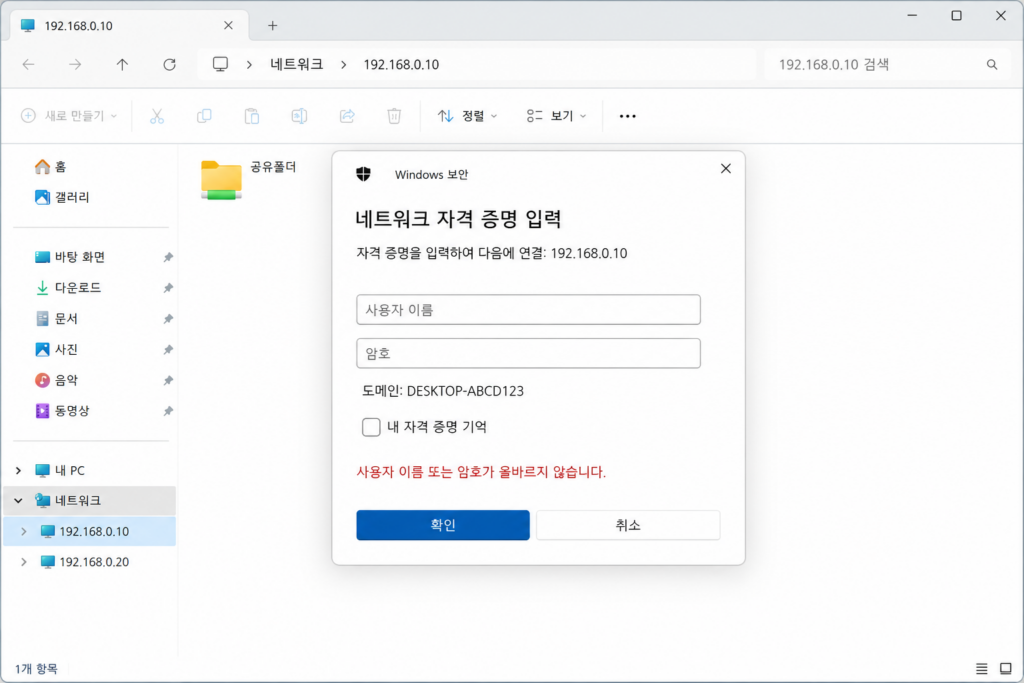Close the 192.168.0.10 tab
Screen dimensions: 1024x683
pos(228,25)
